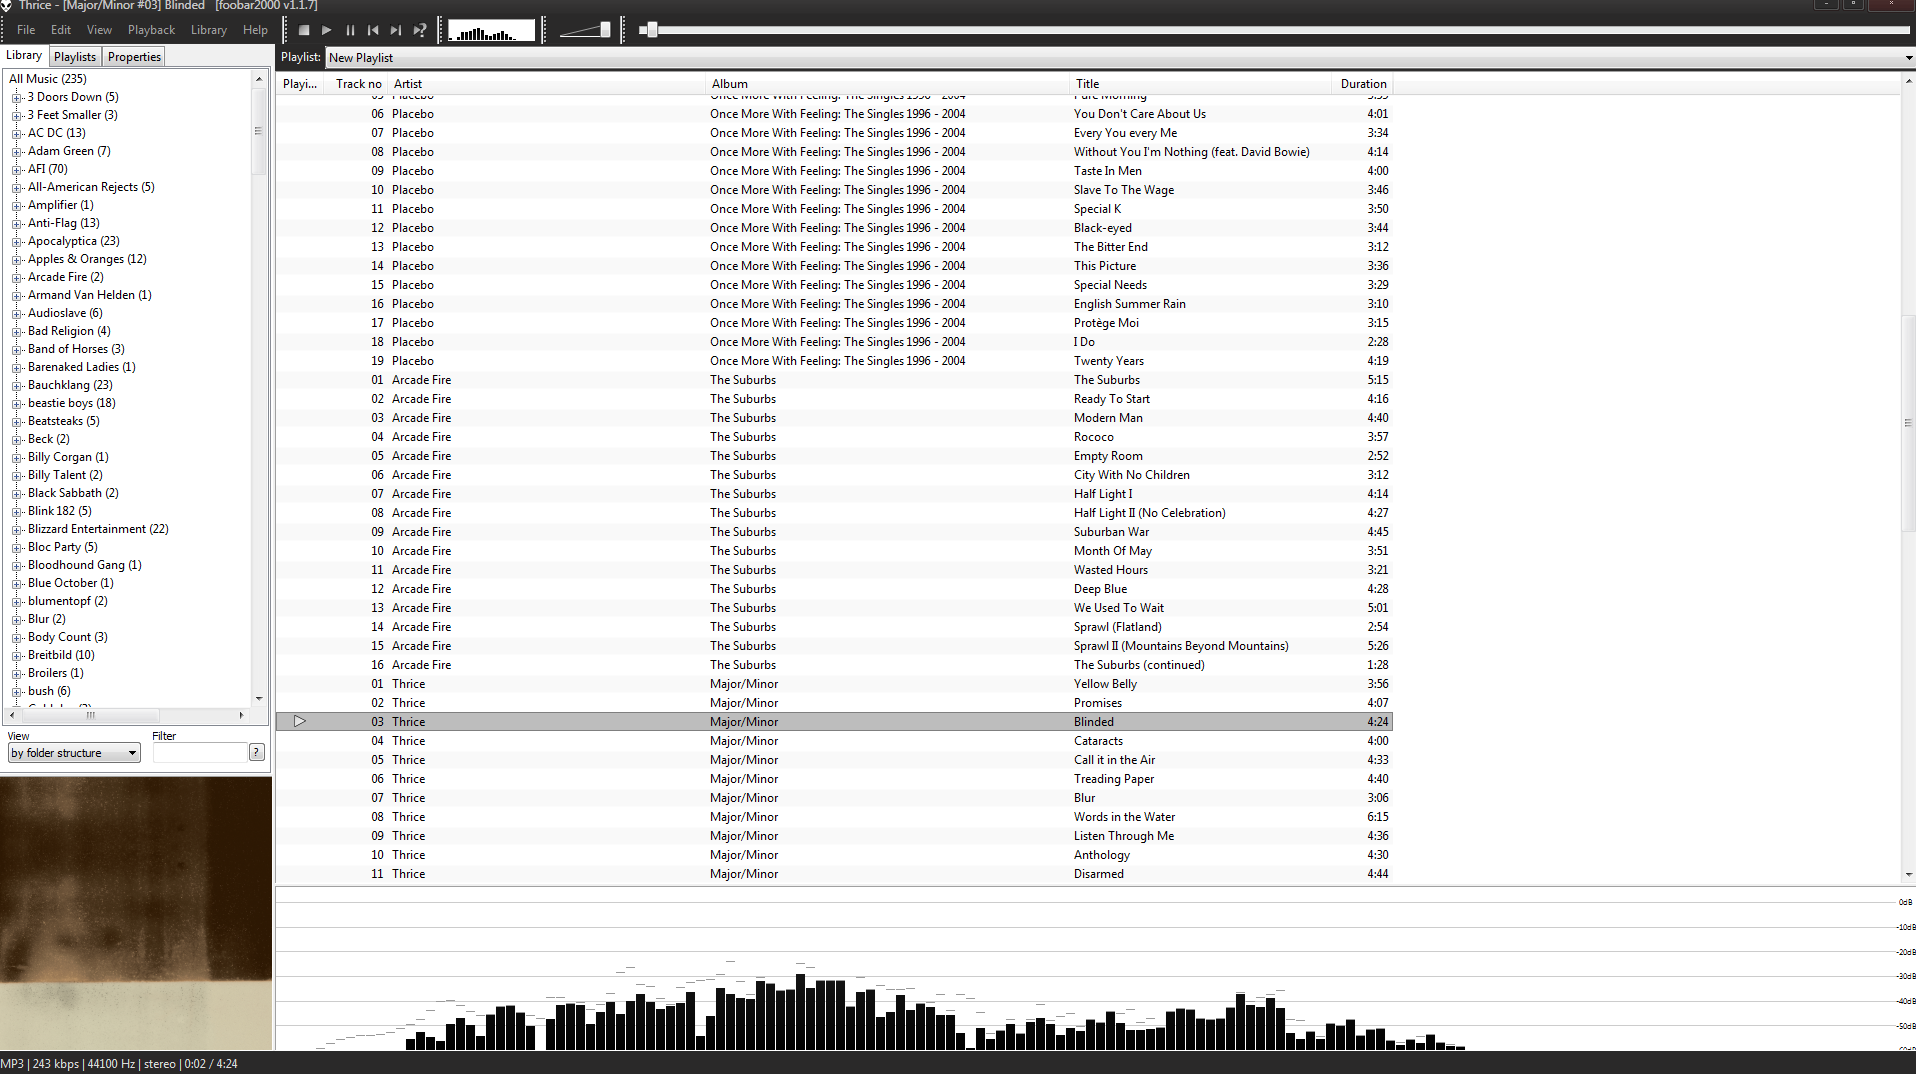This screenshot has height=1077, width=1916.
Task: Click the Play button in toolbar
Action: coord(327,31)
